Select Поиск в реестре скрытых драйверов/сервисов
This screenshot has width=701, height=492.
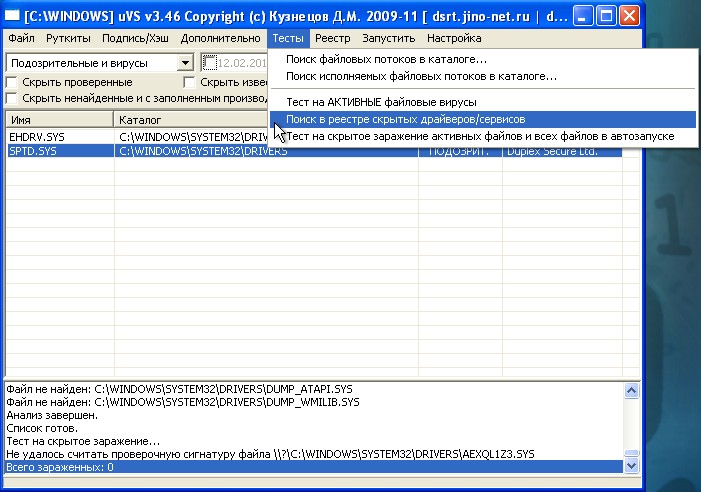[x=483, y=119]
